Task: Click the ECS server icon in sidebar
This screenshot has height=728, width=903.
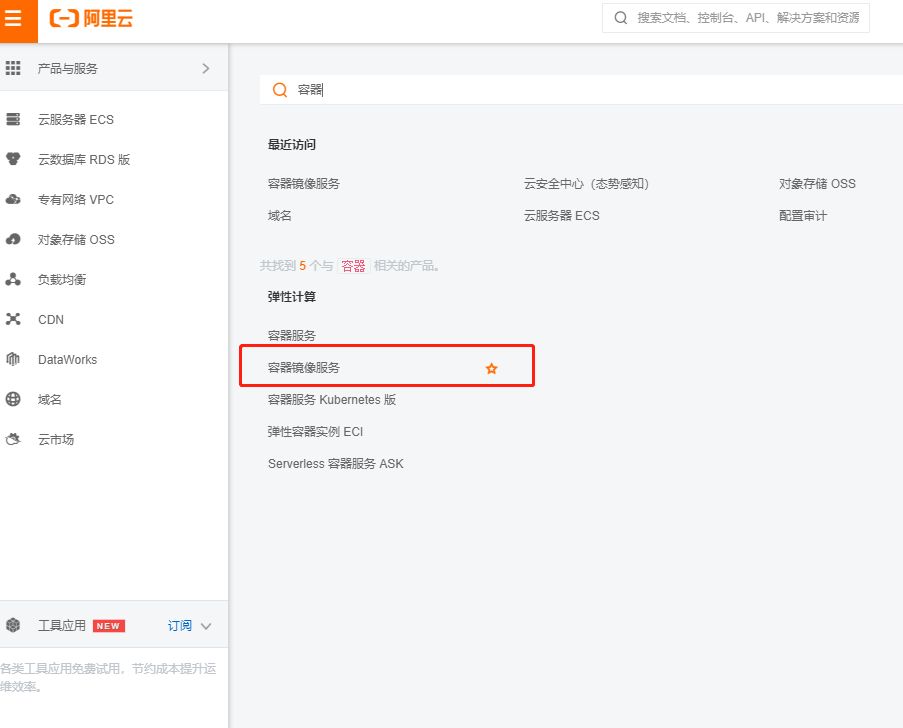Action: 13,119
